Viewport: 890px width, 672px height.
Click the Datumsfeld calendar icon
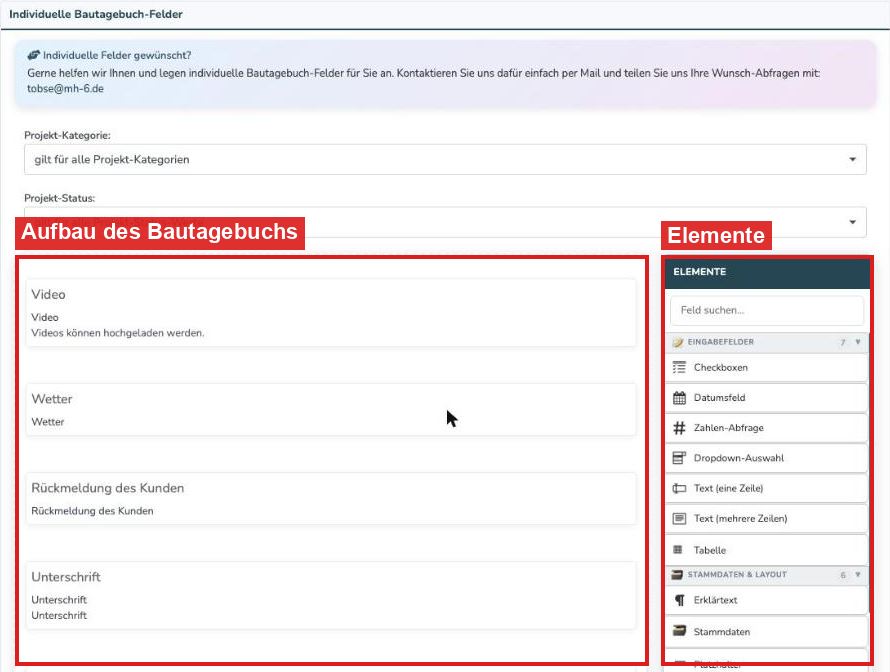pos(679,398)
